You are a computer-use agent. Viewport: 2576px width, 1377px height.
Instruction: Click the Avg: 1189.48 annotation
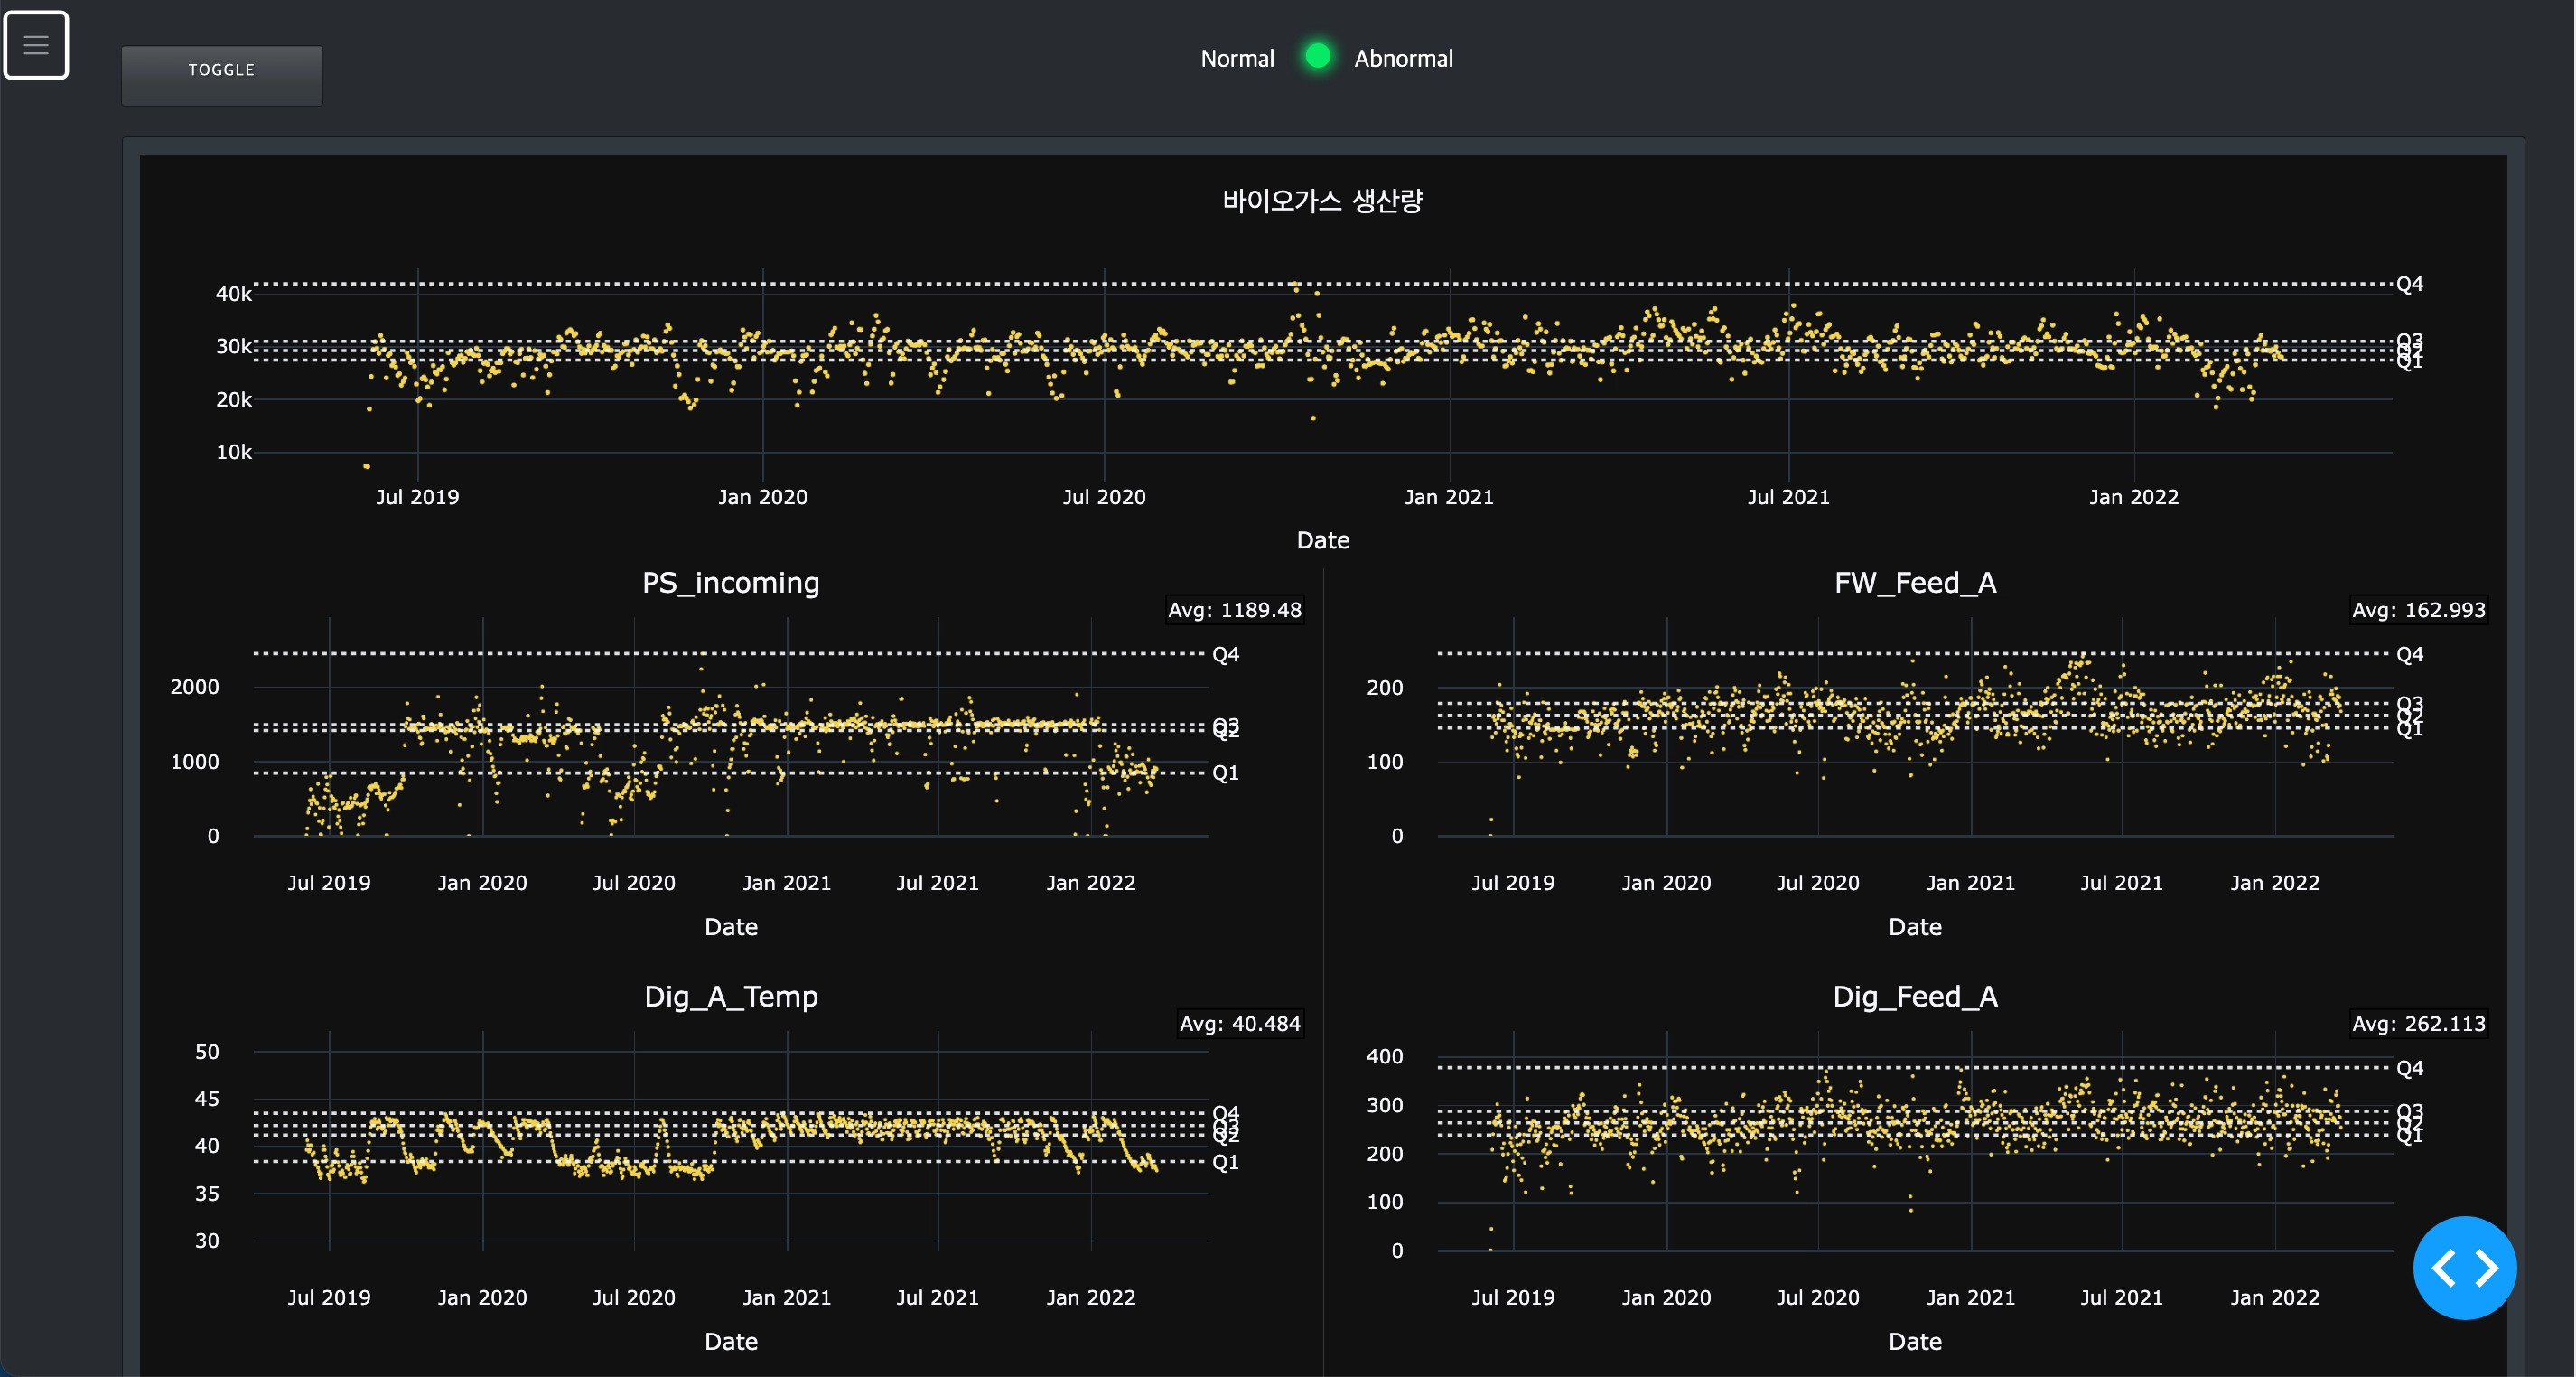click(1235, 610)
